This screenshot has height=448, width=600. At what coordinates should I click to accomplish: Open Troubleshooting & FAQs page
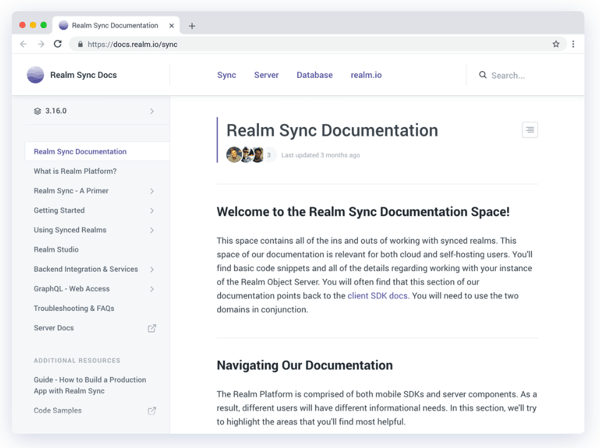pos(74,308)
